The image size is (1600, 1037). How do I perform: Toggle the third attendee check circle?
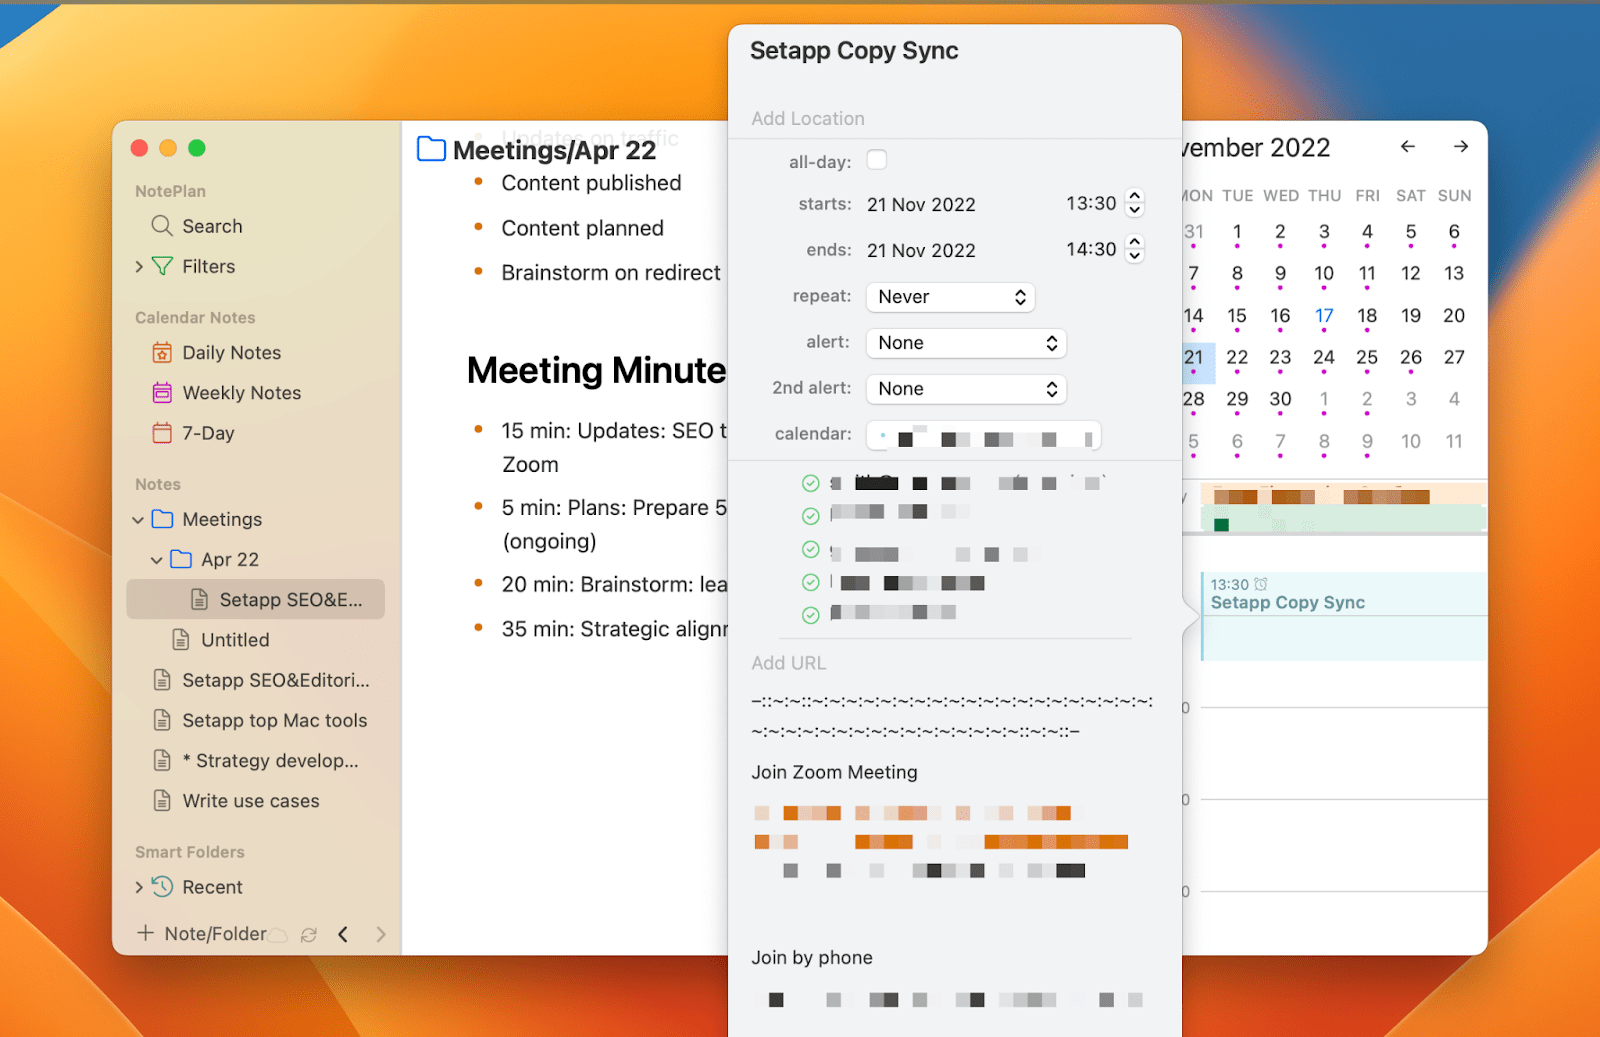pos(811,550)
